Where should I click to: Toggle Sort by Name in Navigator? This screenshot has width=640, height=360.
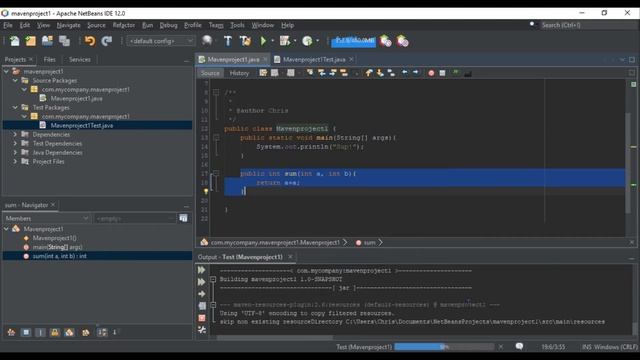tap(102, 332)
